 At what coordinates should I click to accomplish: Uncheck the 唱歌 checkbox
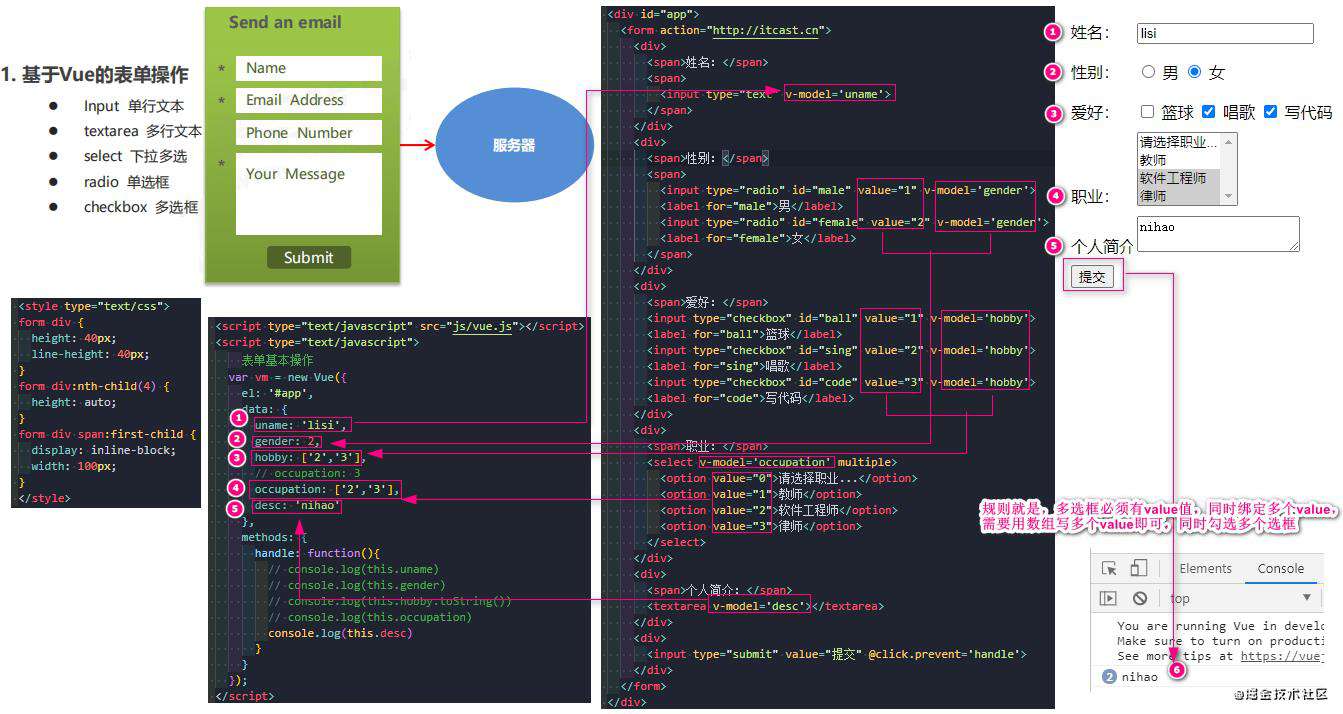[x=1208, y=112]
